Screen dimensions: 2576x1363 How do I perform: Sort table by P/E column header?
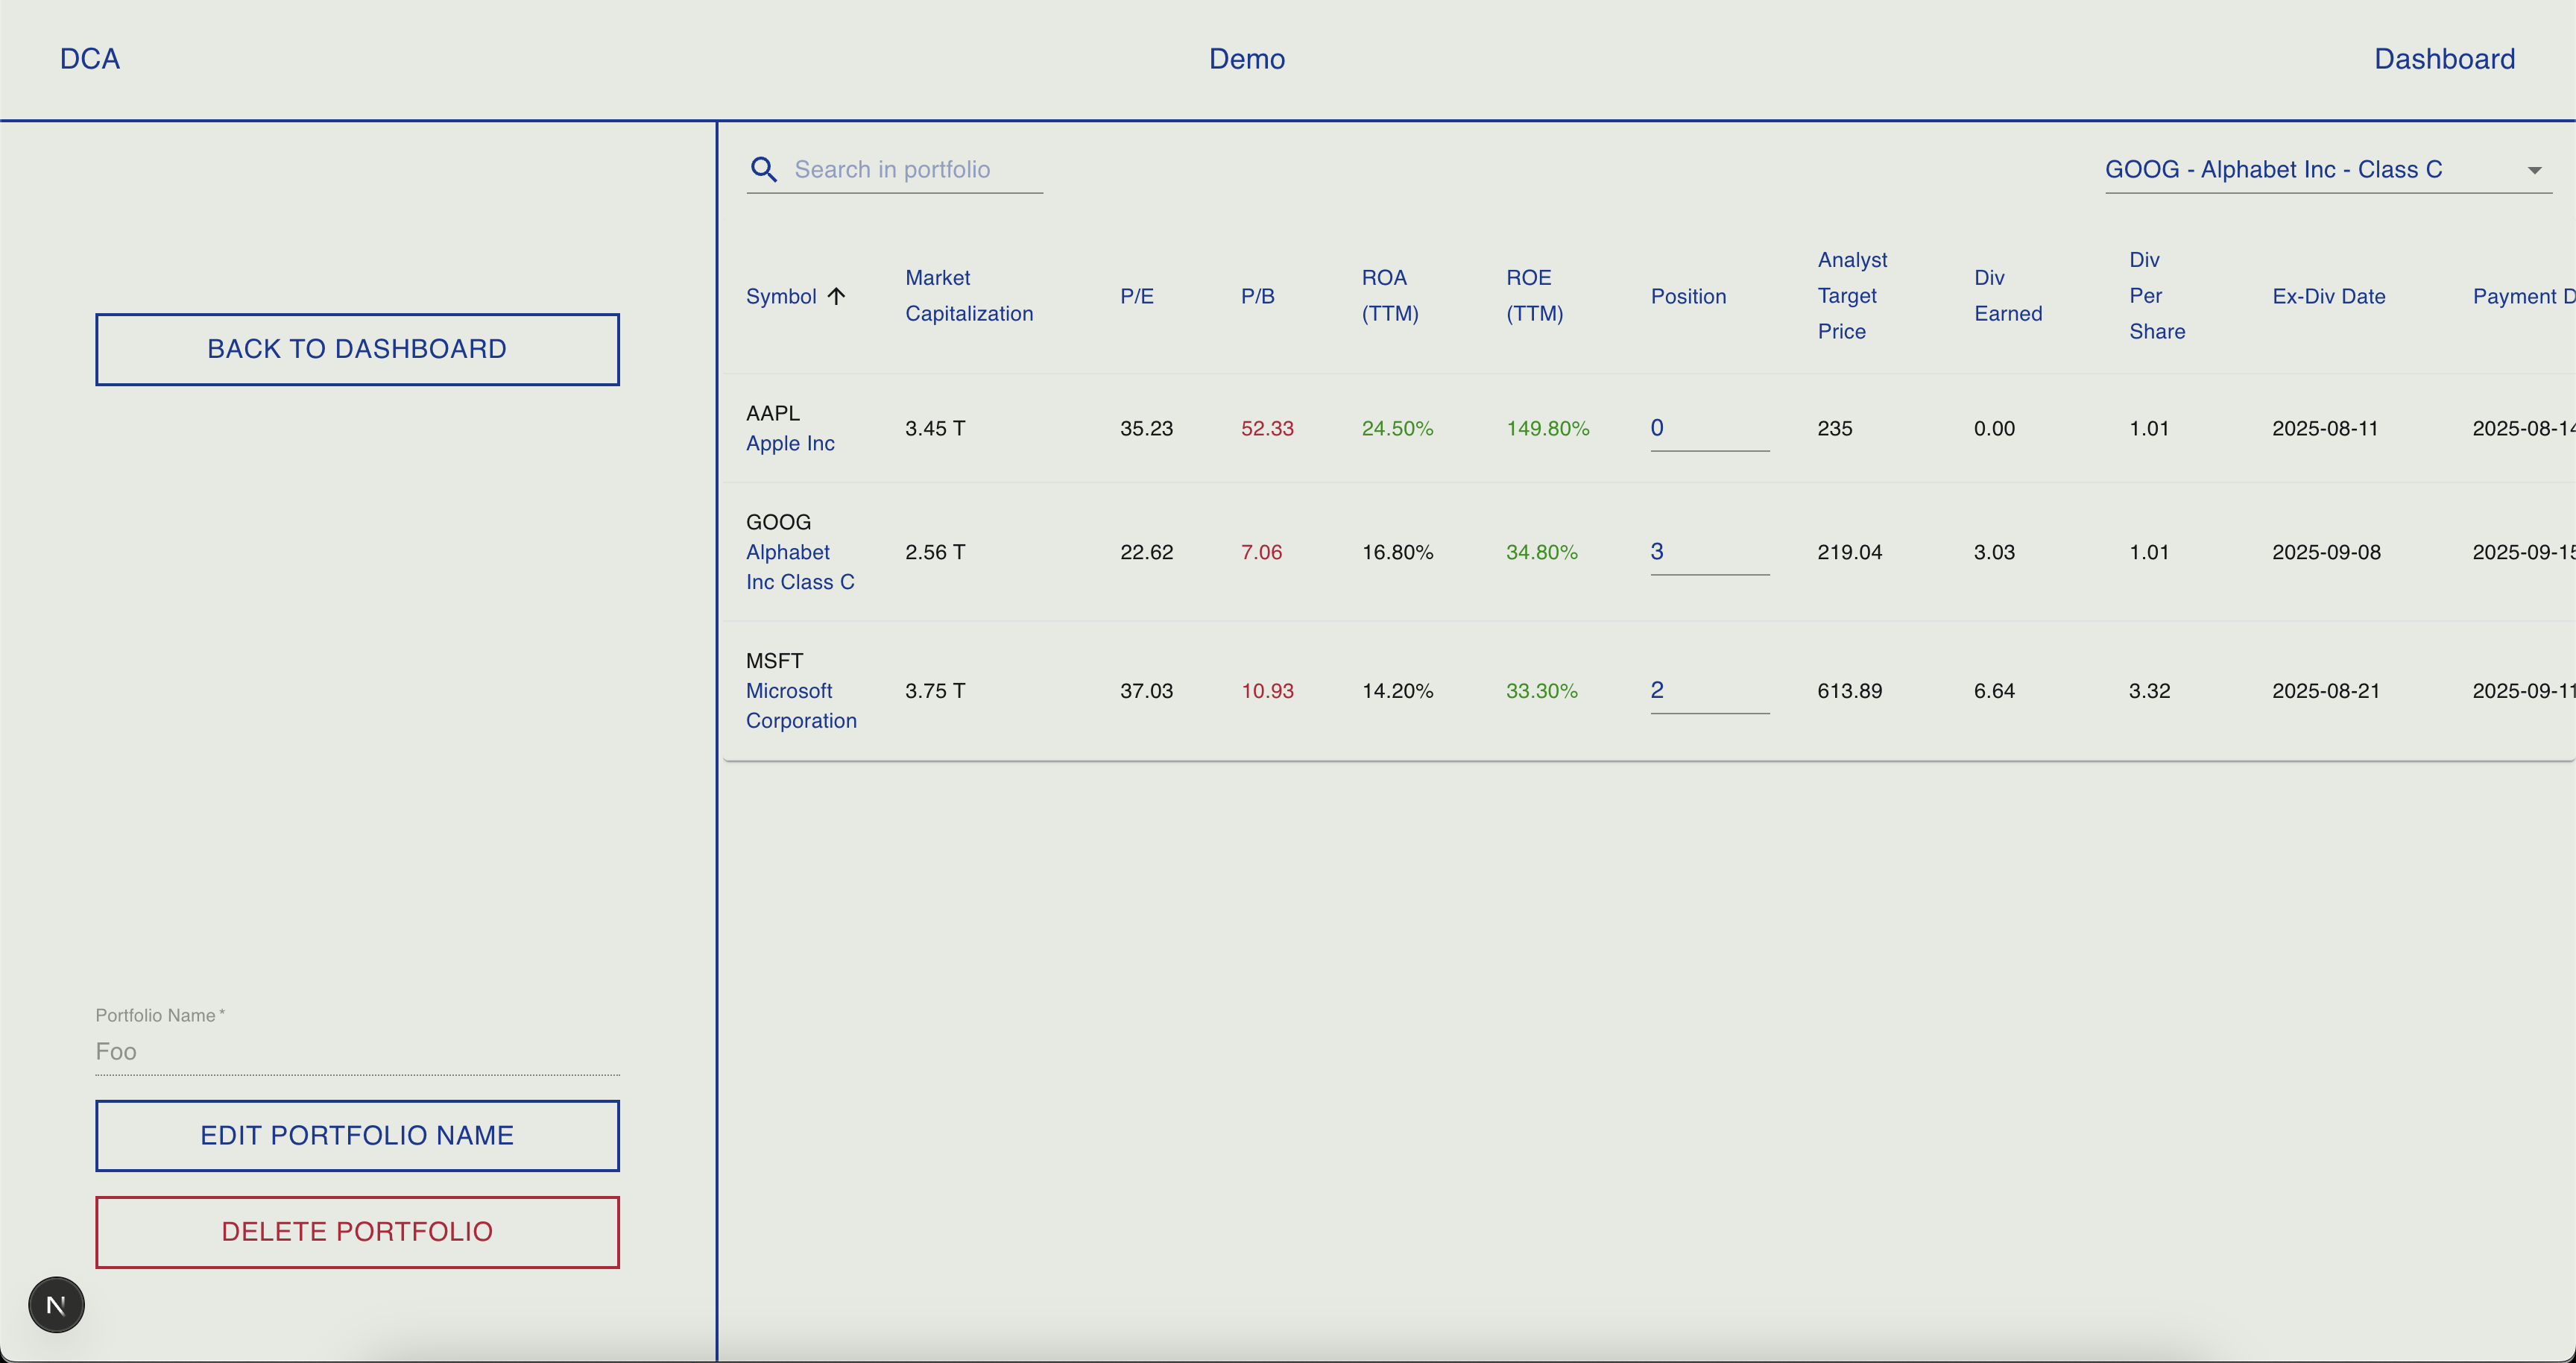pos(1137,296)
